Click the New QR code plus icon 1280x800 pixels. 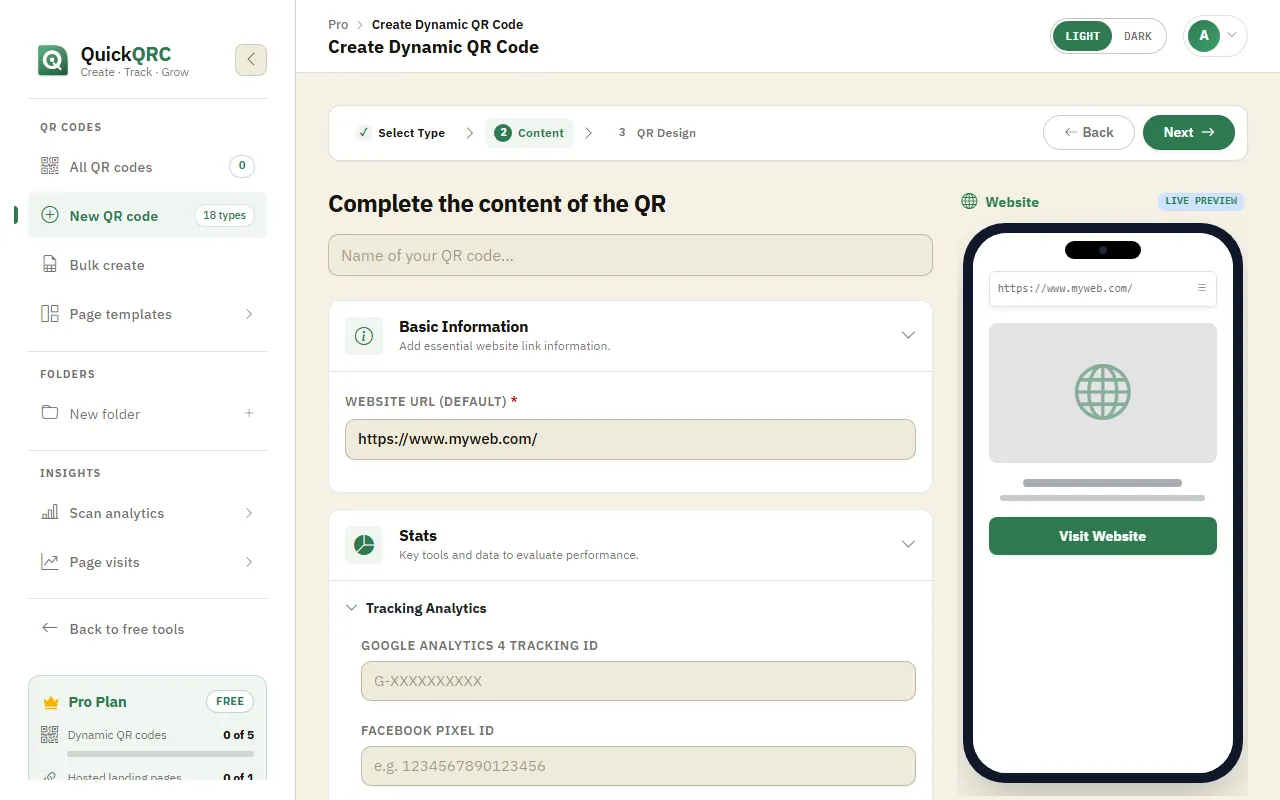50,216
